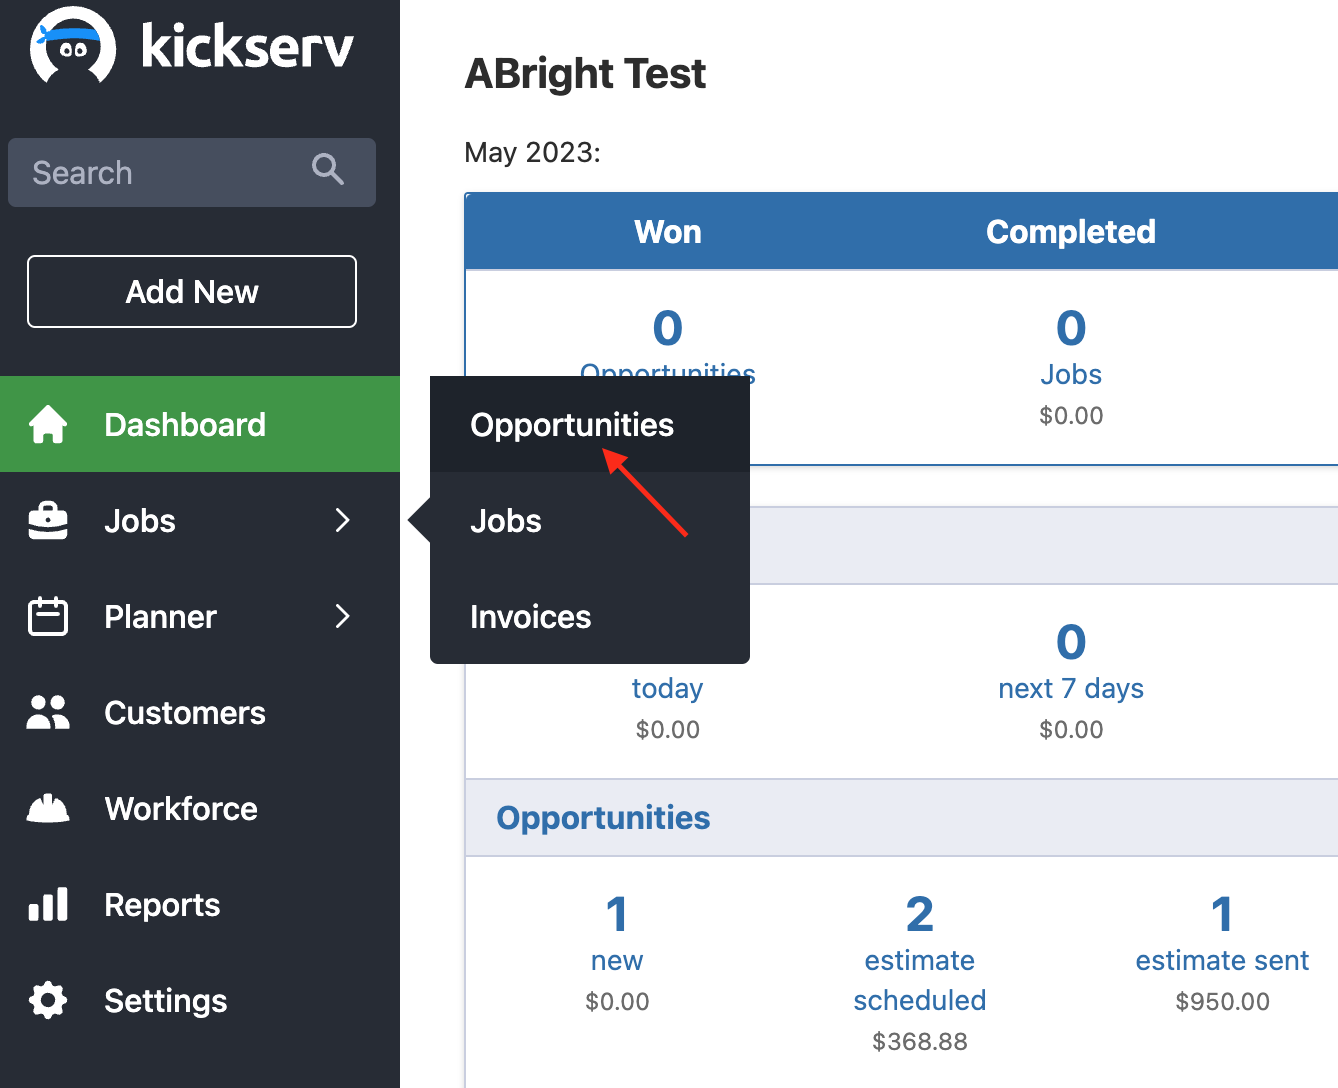Click the Add New button
Image resolution: width=1338 pixels, height=1088 pixels.
192,291
